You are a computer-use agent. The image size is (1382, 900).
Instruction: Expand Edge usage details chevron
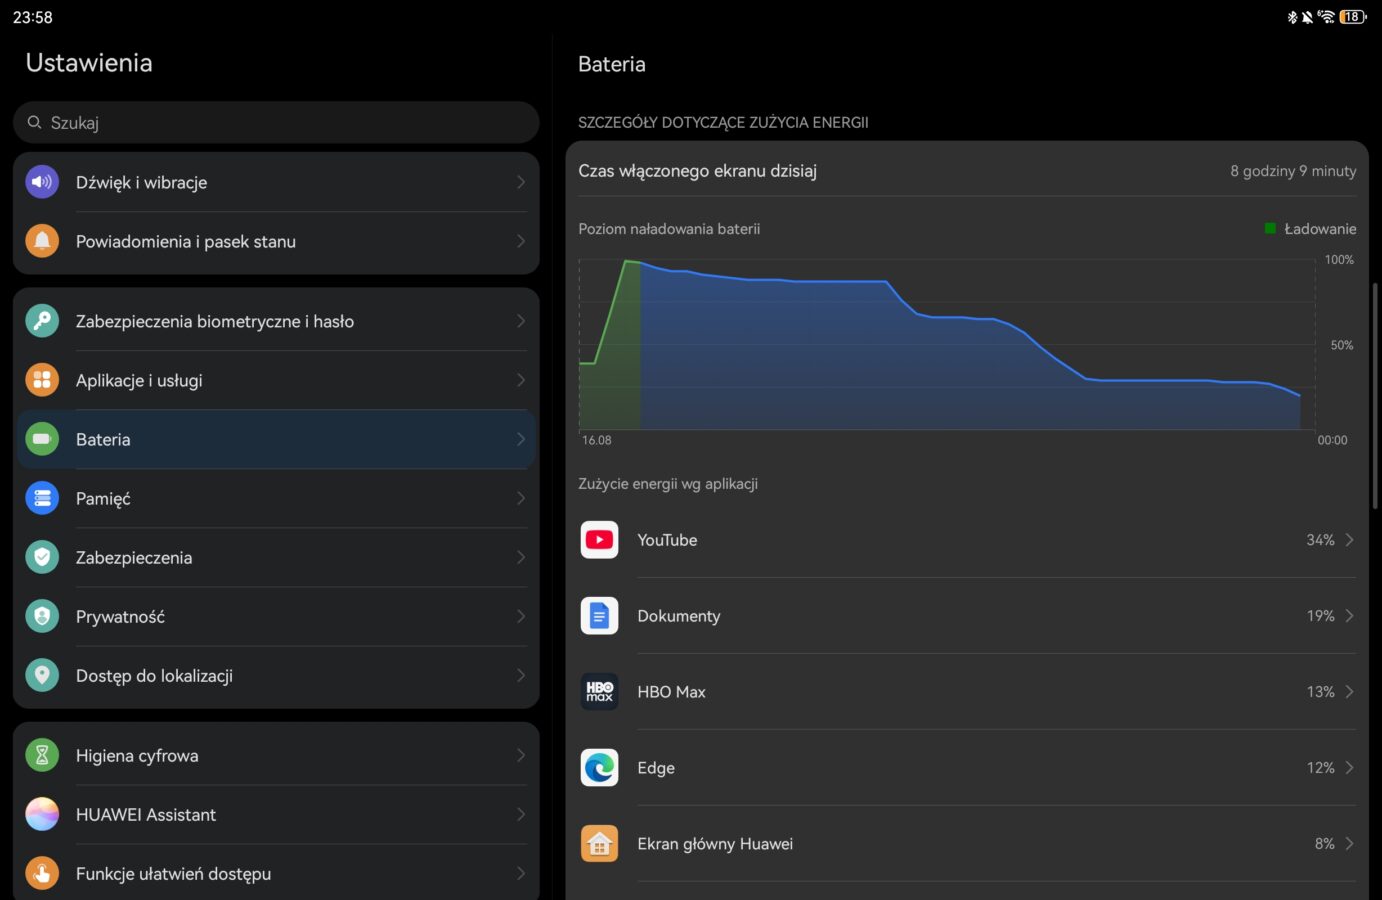pyautogui.click(x=1349, y=768)
